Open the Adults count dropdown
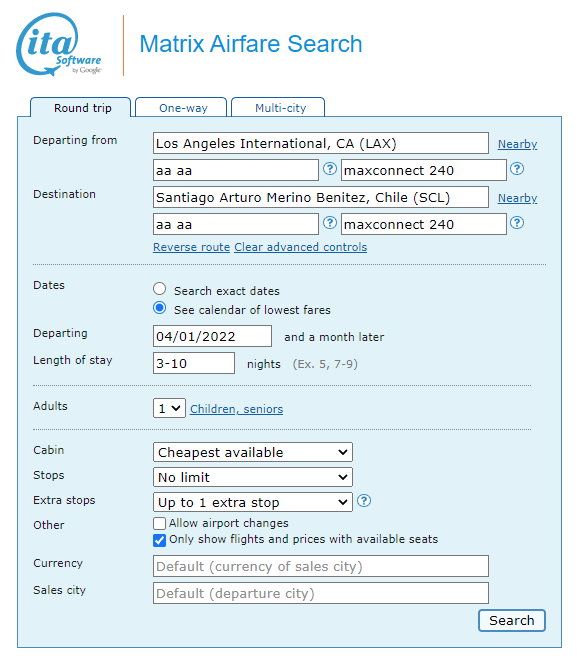 pos(169,408)
